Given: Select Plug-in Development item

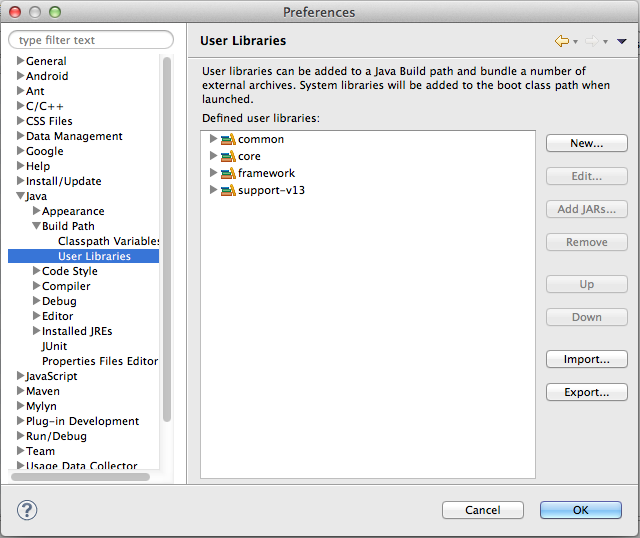Looking at the screenshot, I should (x=82, y=421).
